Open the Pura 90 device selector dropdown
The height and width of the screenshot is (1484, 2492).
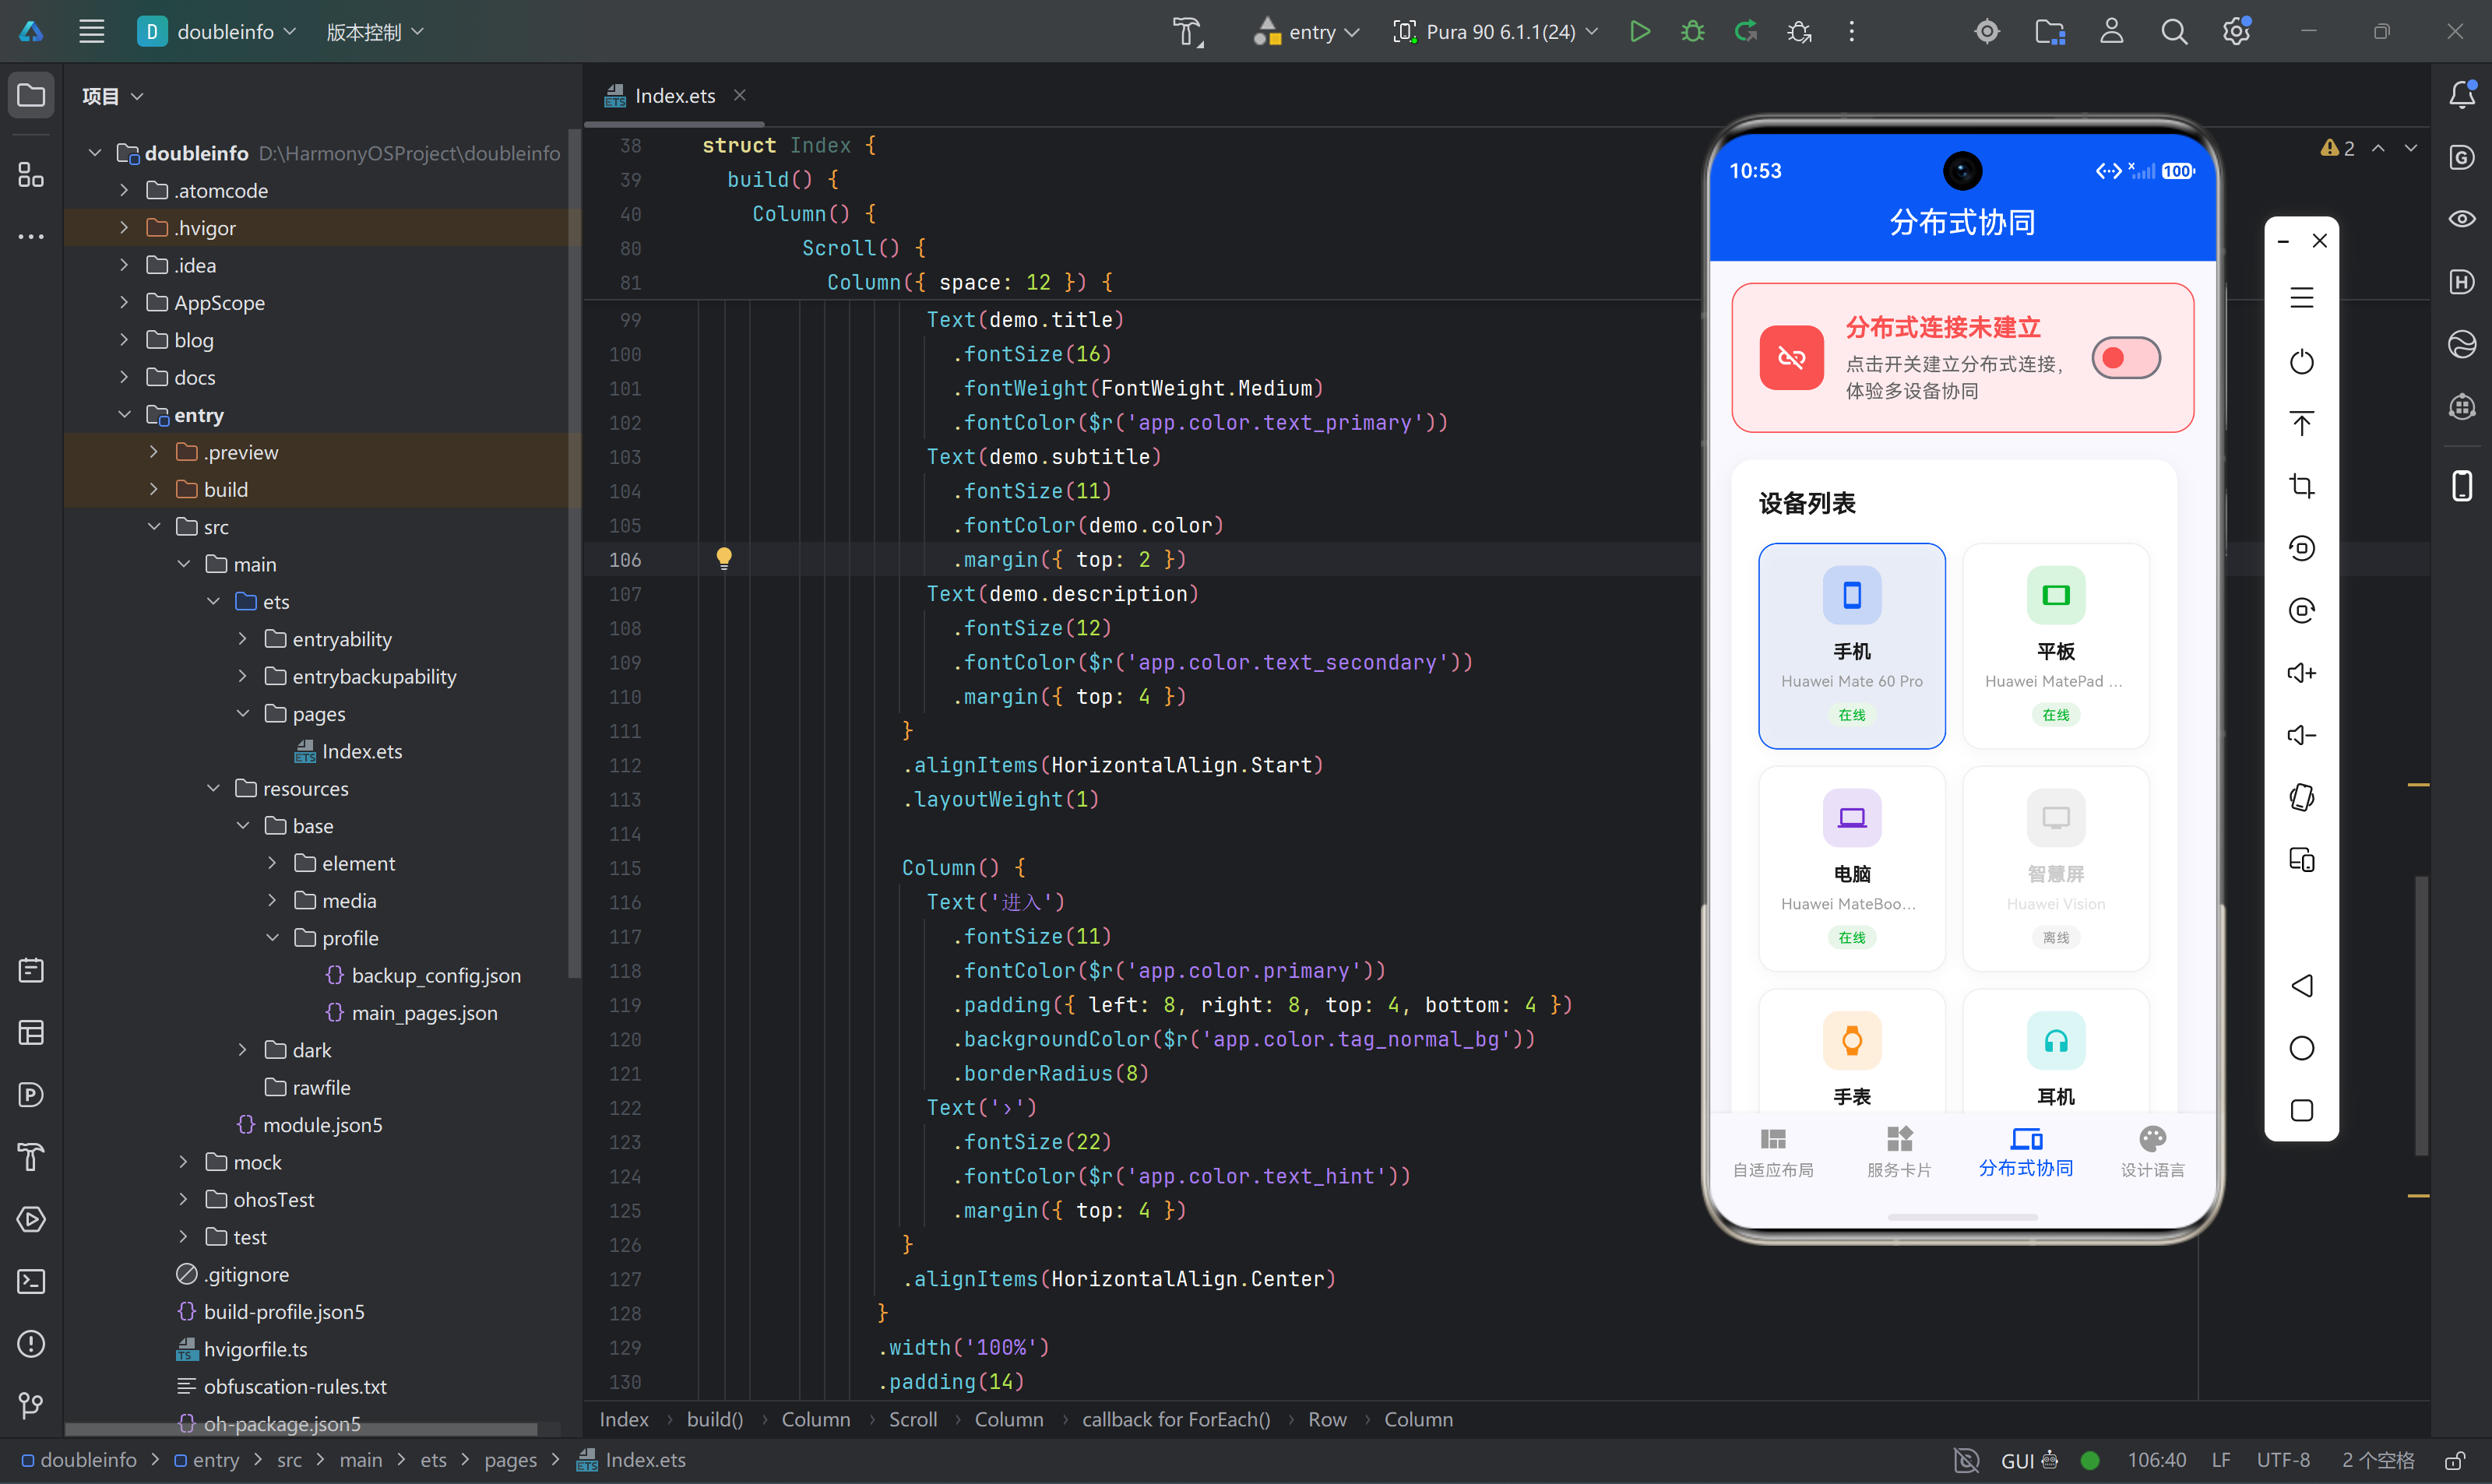pos(1496,32)
